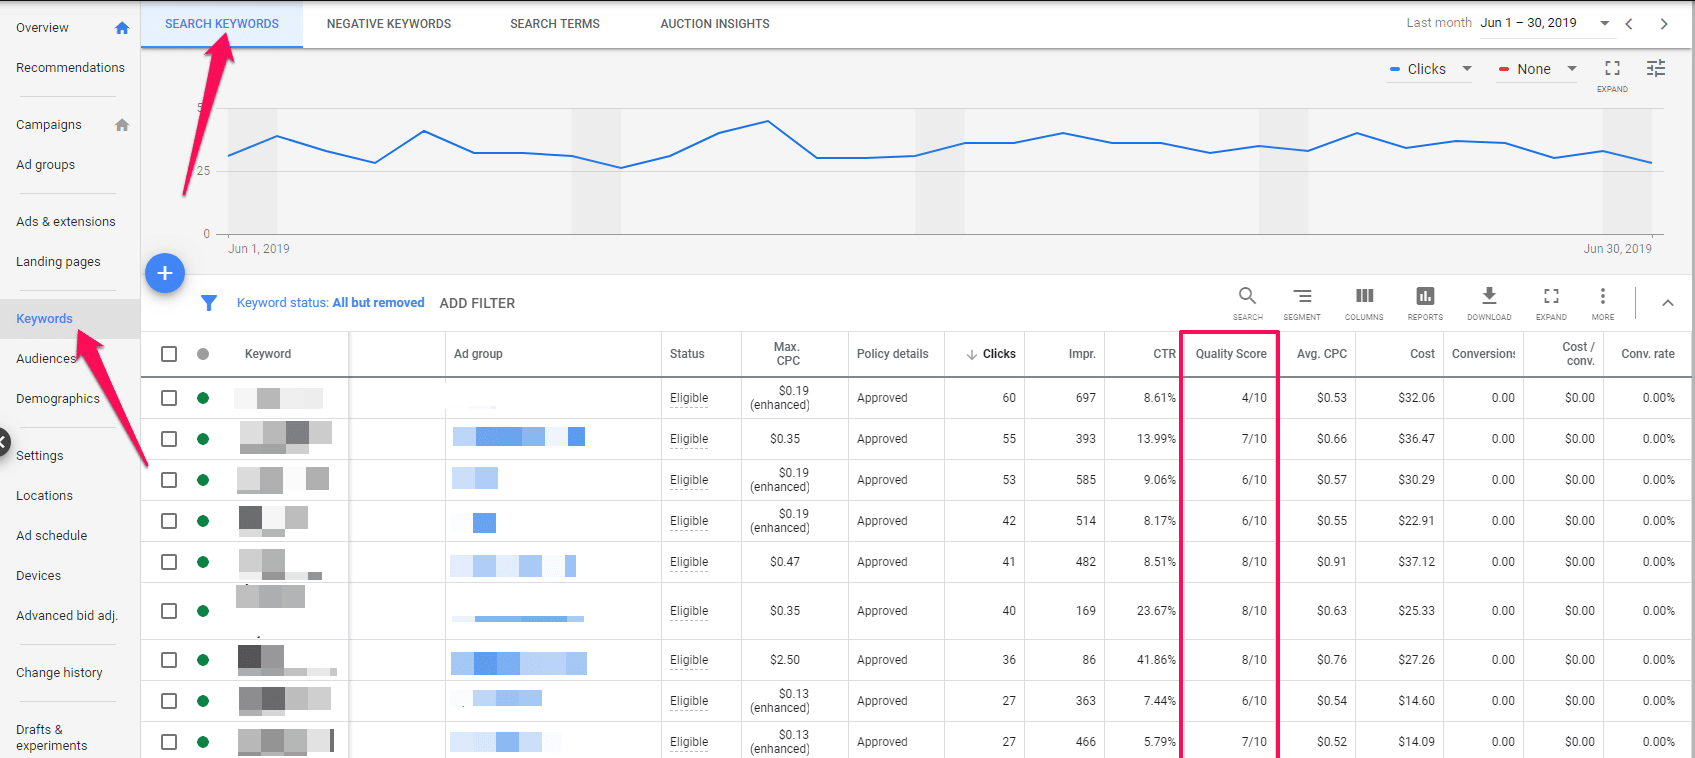Switch to Search Keywords tab

point(222,24)
